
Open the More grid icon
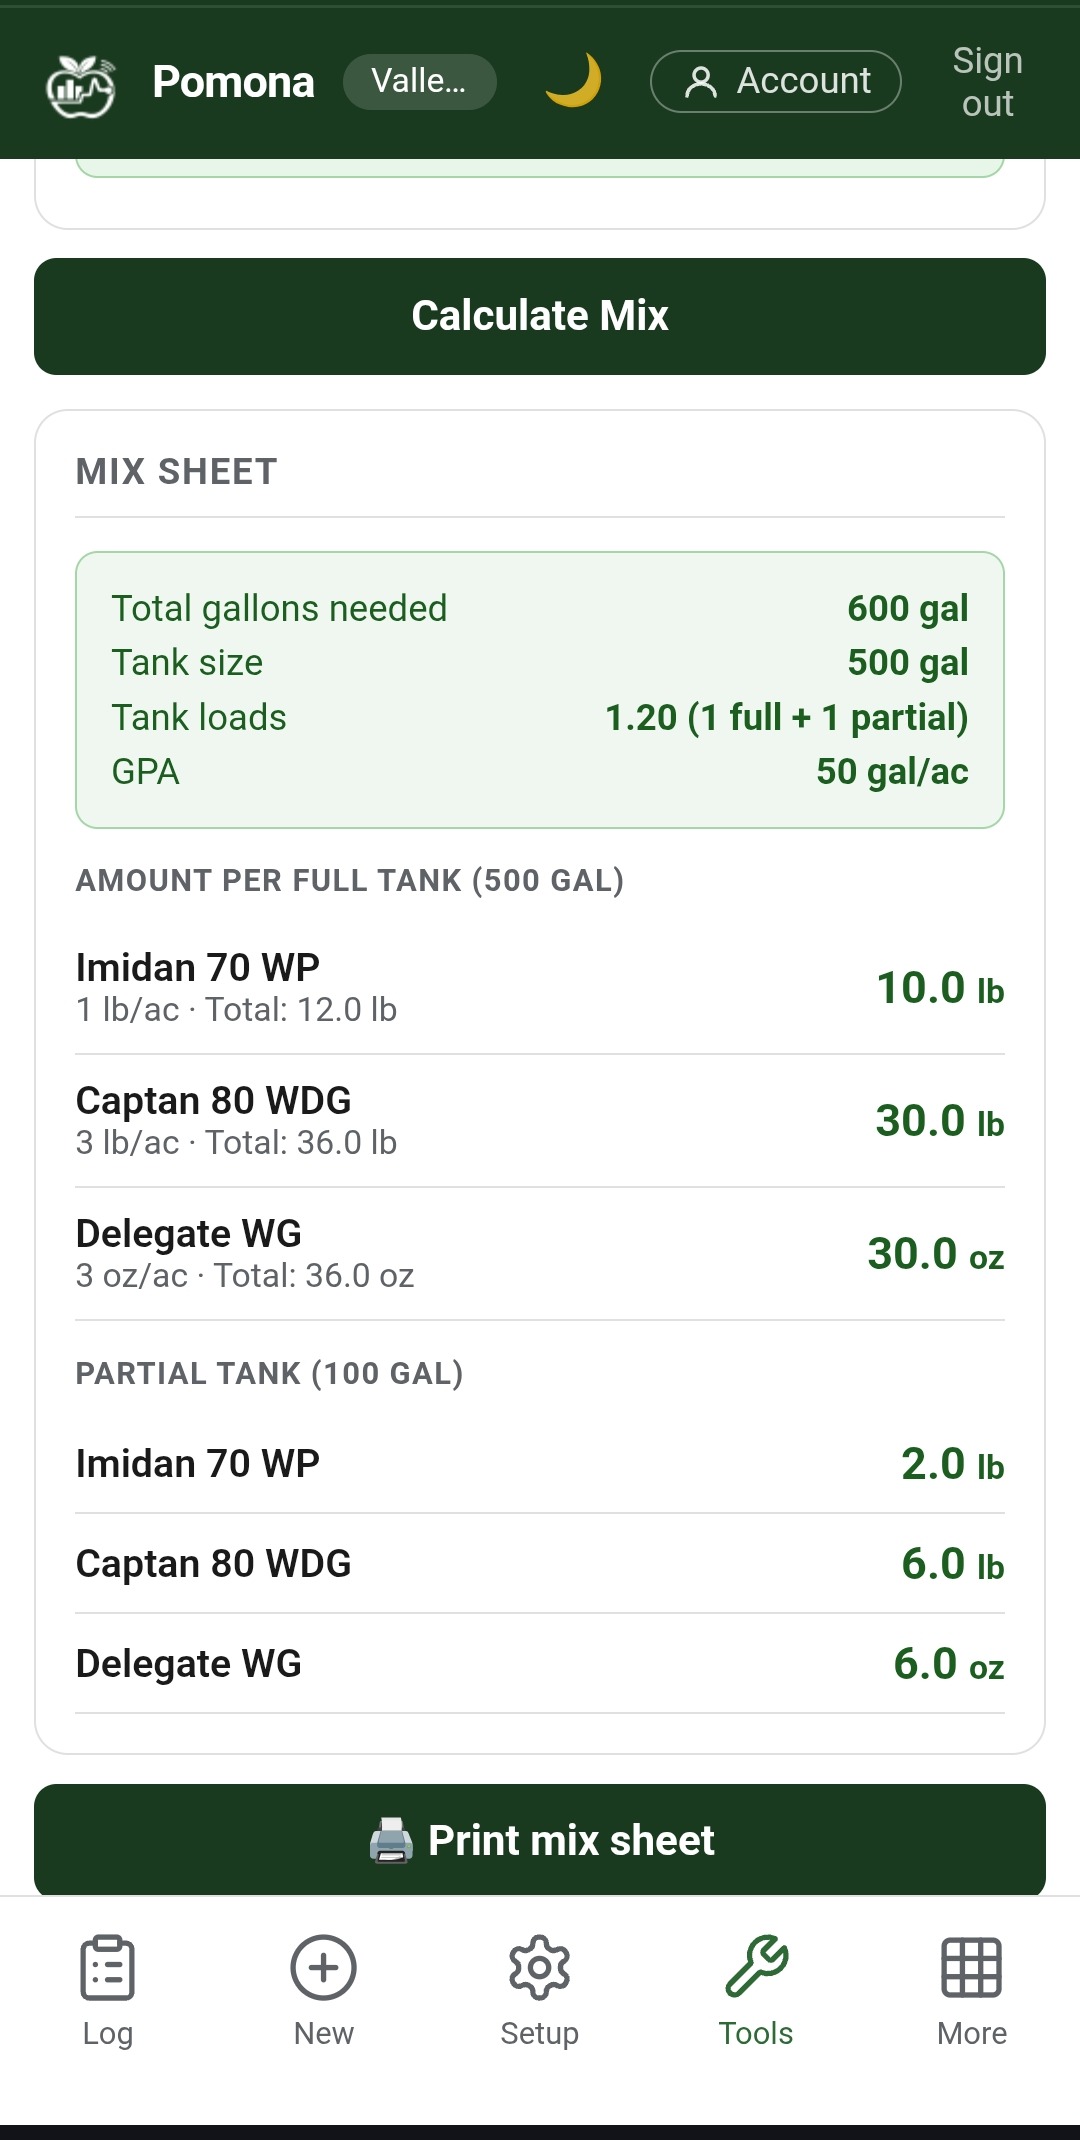[971, 1967]
